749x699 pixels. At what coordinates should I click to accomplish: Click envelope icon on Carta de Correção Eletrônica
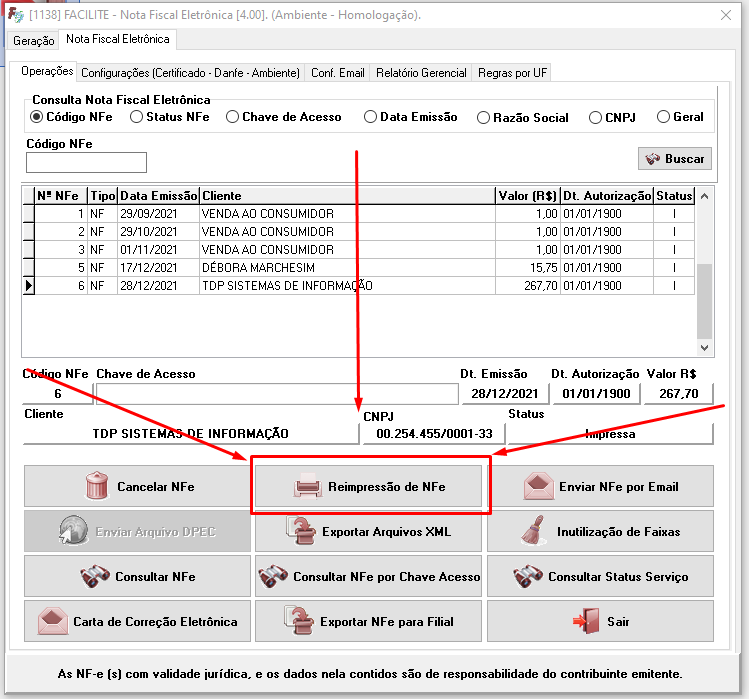click(52, 621)
